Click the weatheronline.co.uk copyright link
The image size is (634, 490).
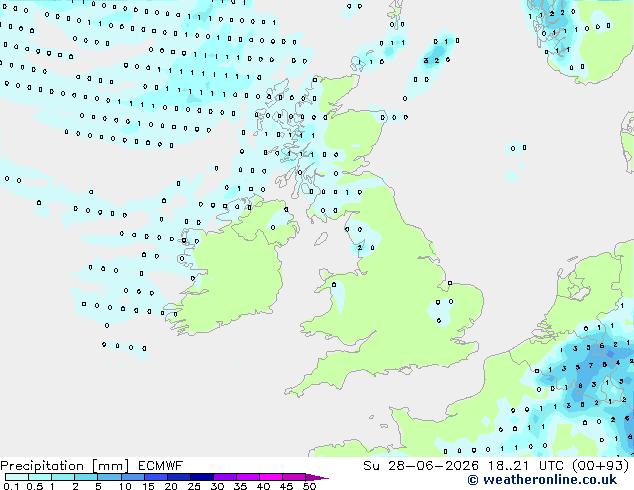coord(542,480)
